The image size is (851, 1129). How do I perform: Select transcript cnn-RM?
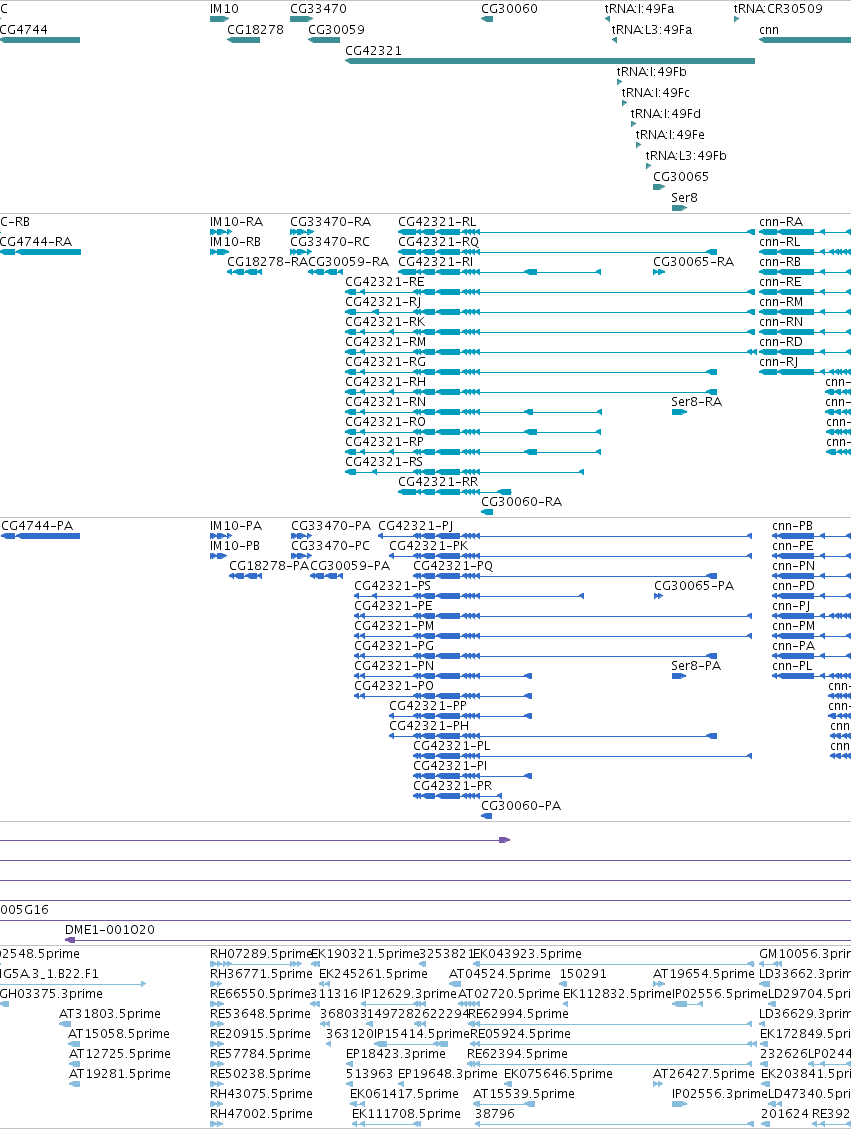[780, 302]
